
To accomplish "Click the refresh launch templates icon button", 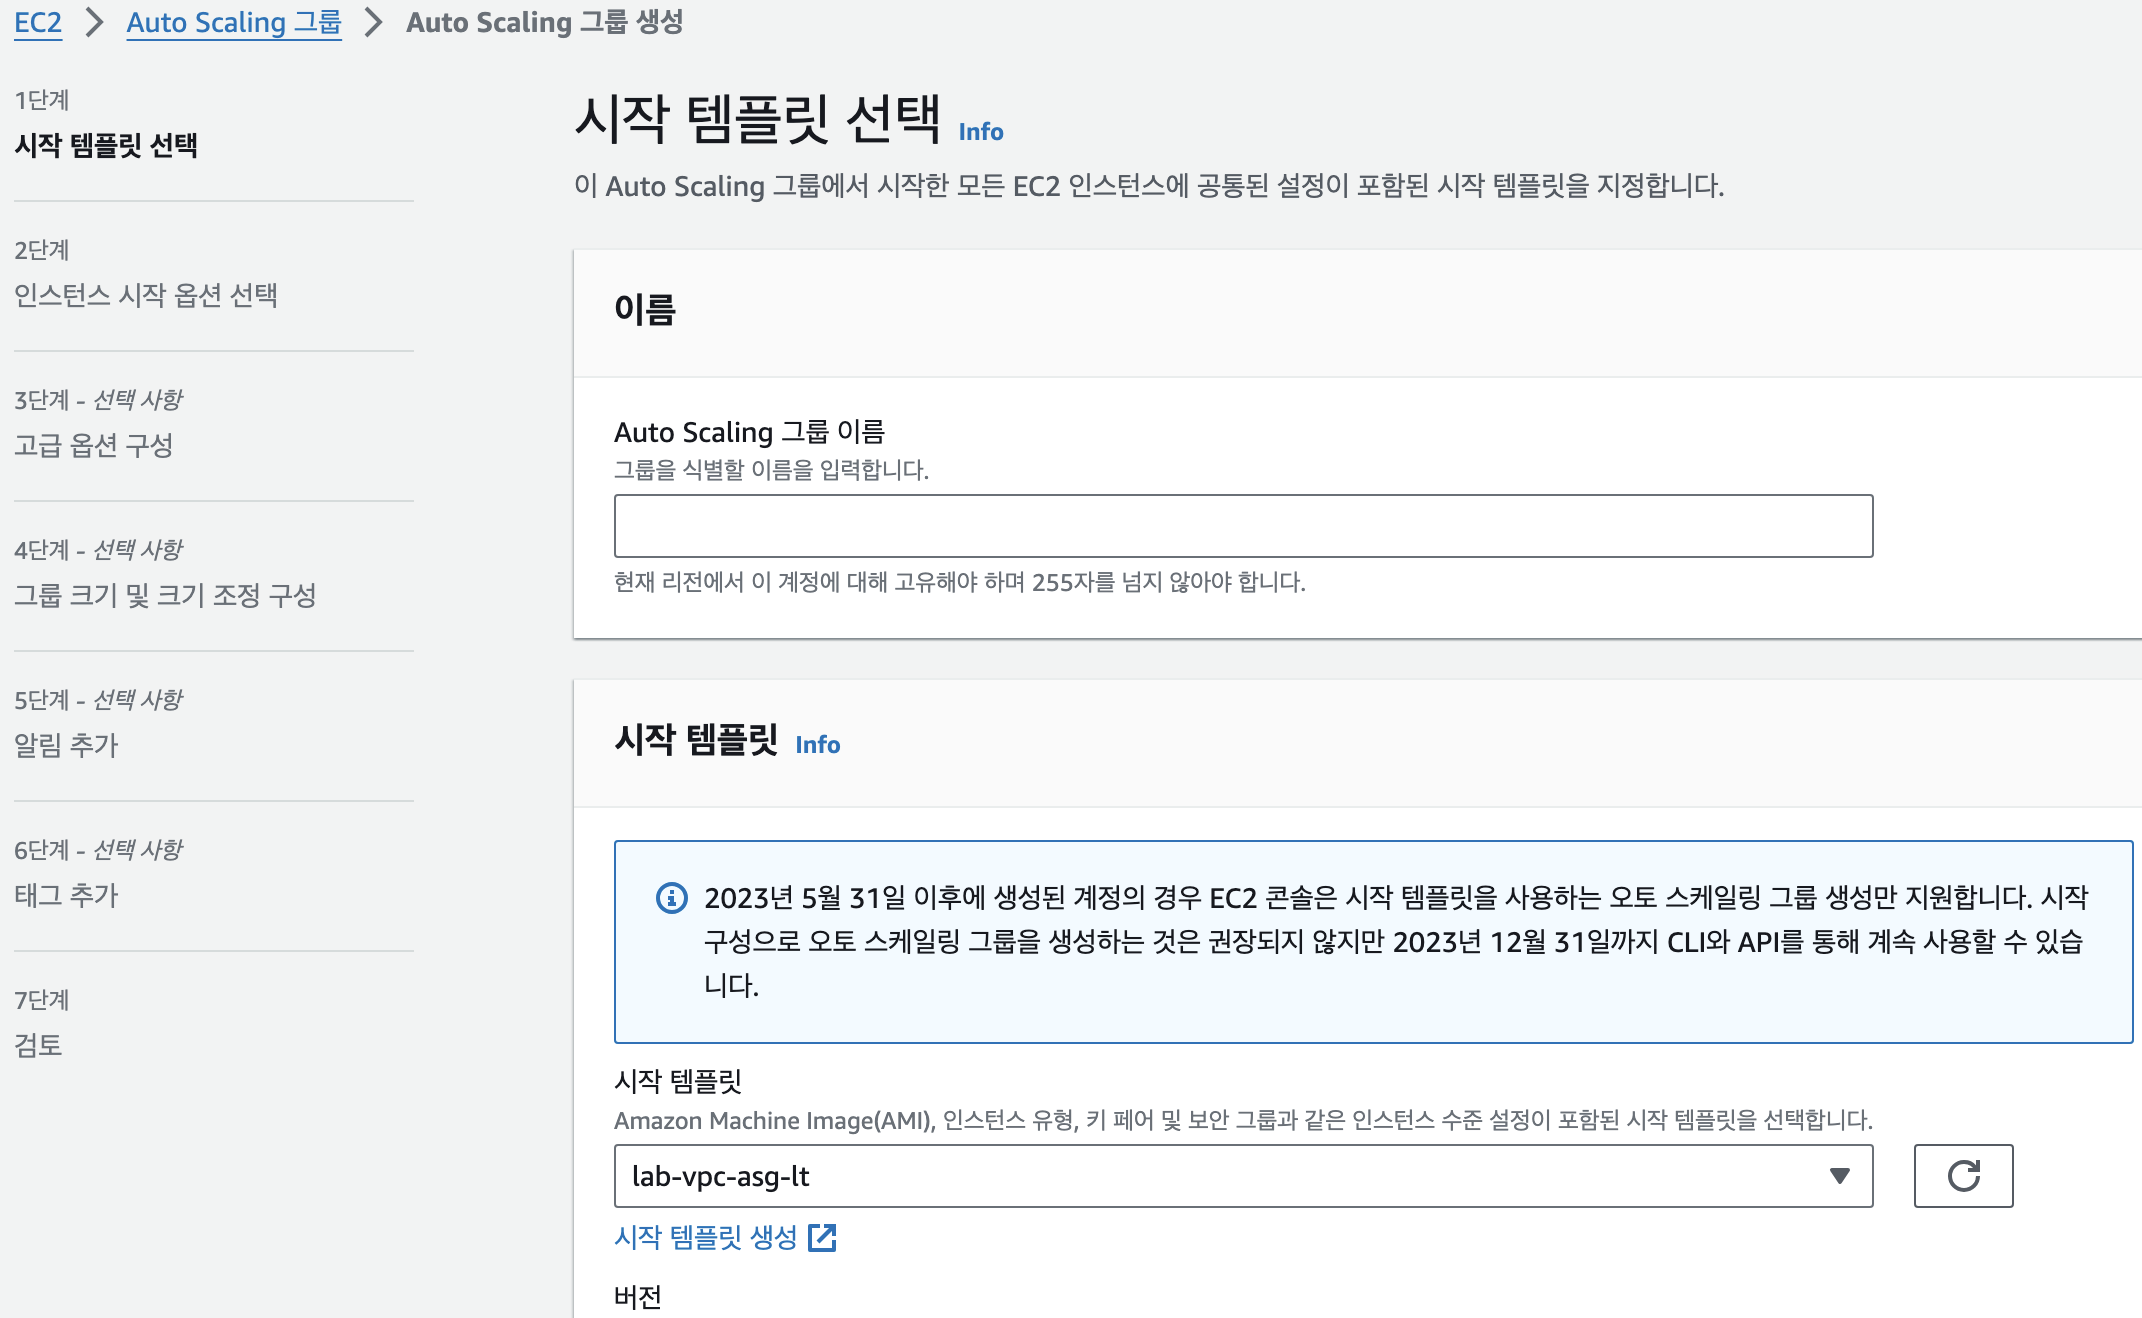I will pos(1962,1176).
